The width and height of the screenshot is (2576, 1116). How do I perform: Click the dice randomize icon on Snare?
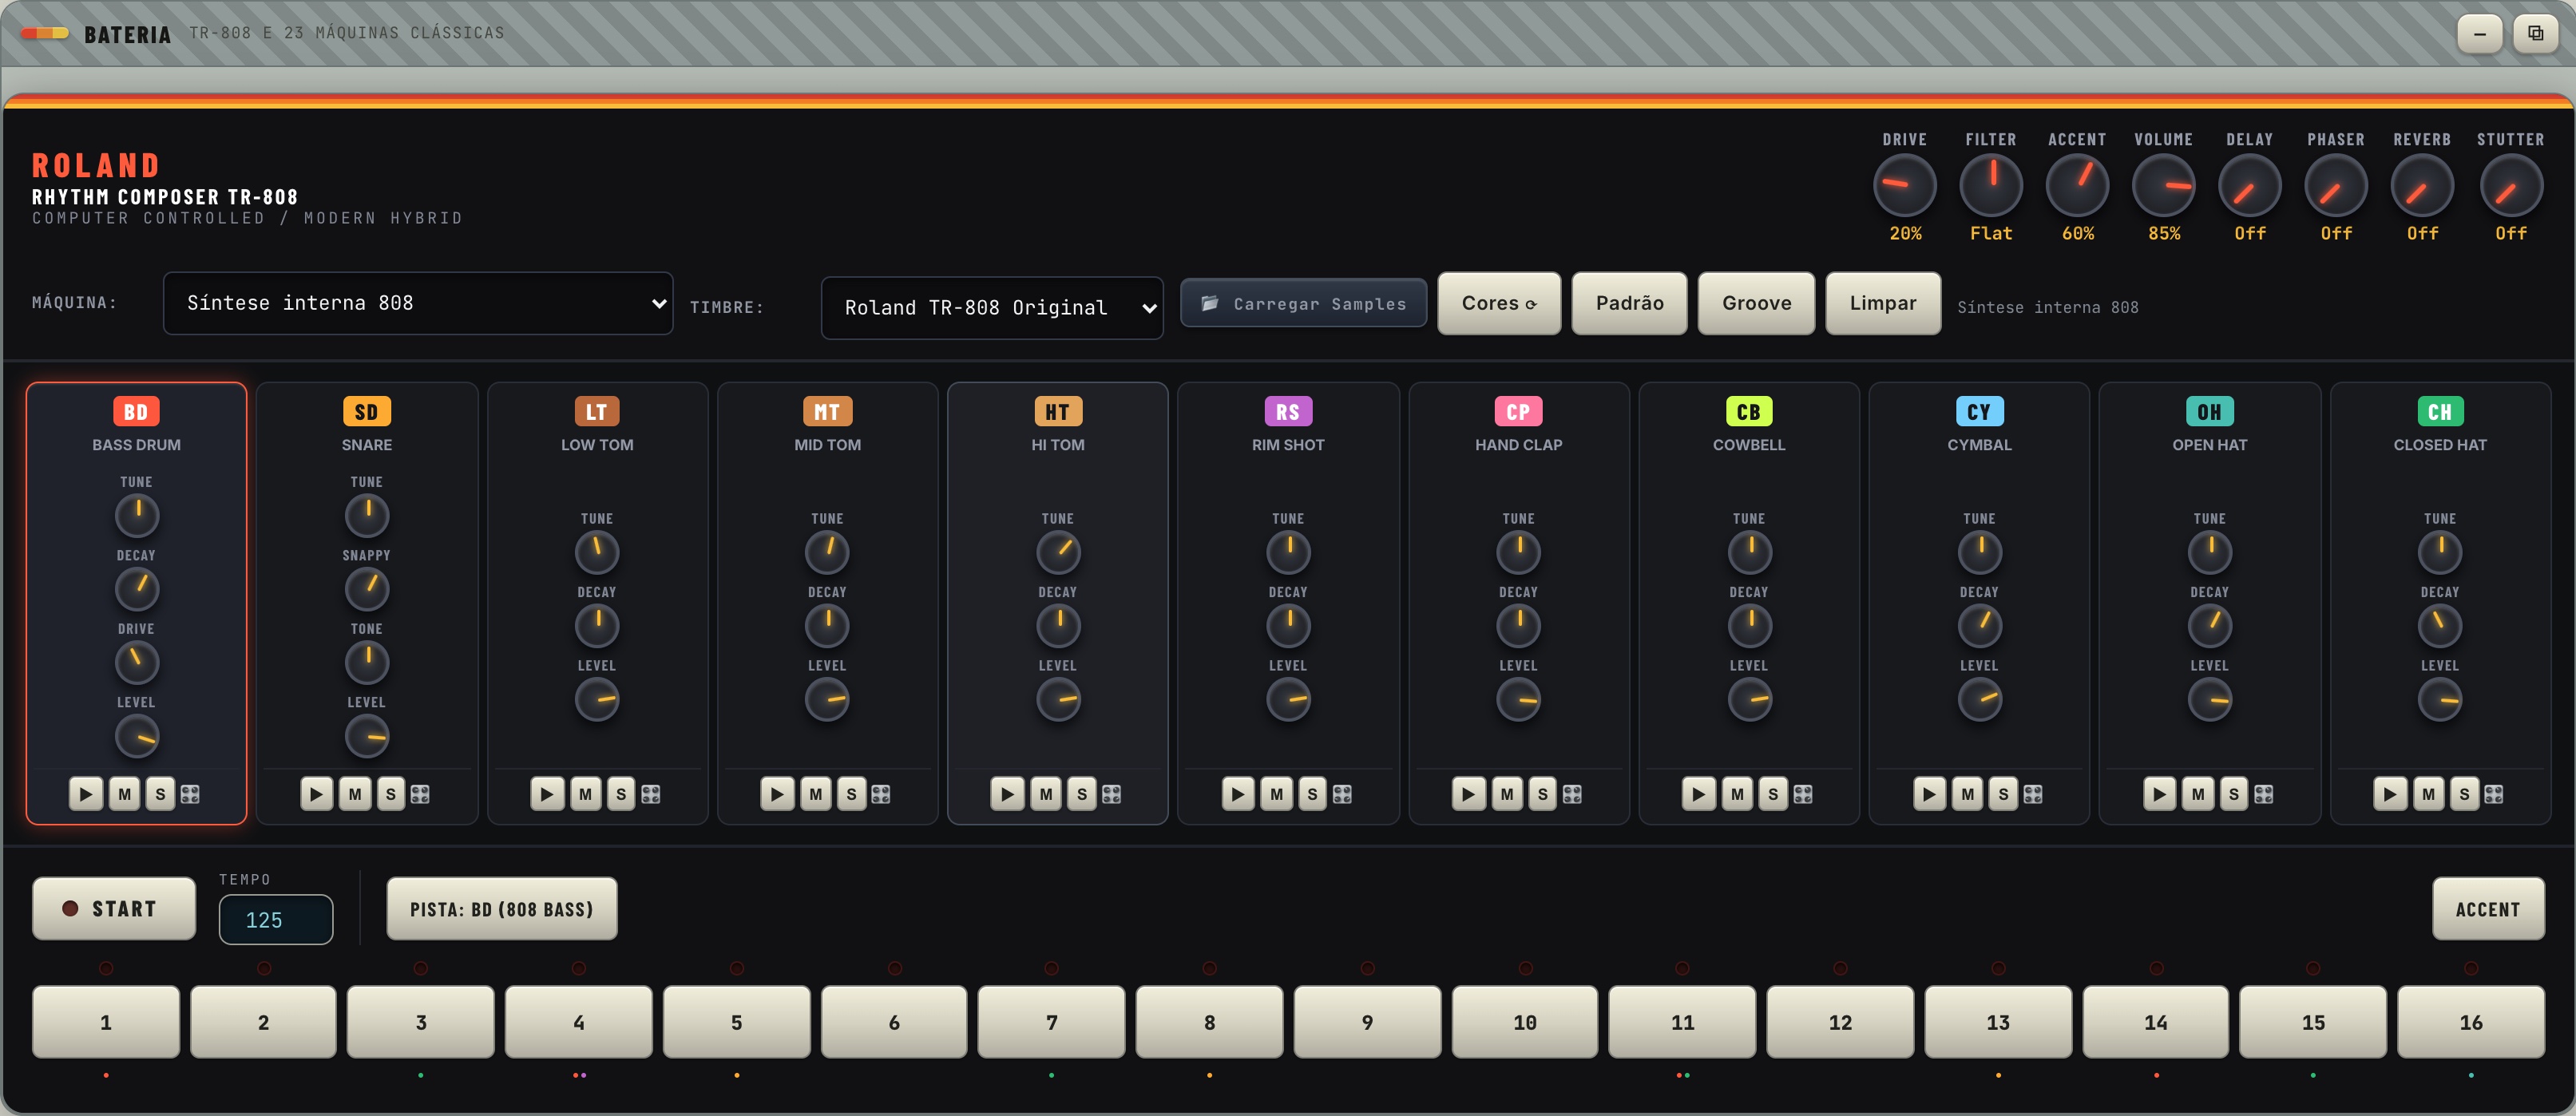(420, 794)
